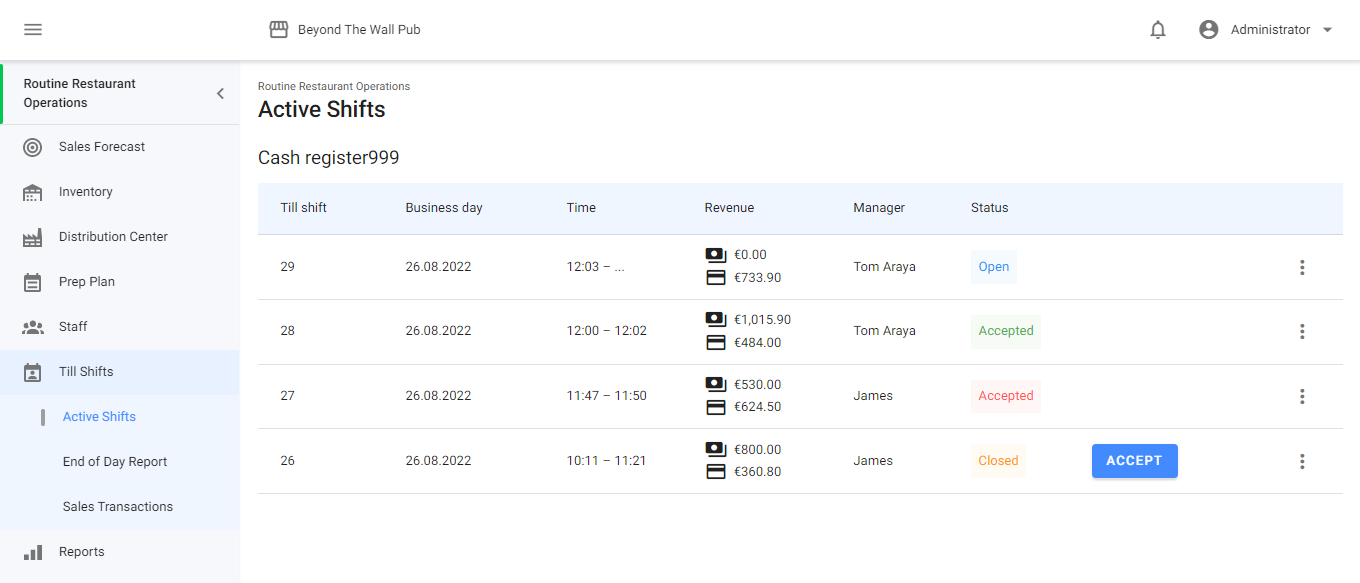Click the Inventory store icon
This screenshot has width=1360, height=583.
(33, 192)
